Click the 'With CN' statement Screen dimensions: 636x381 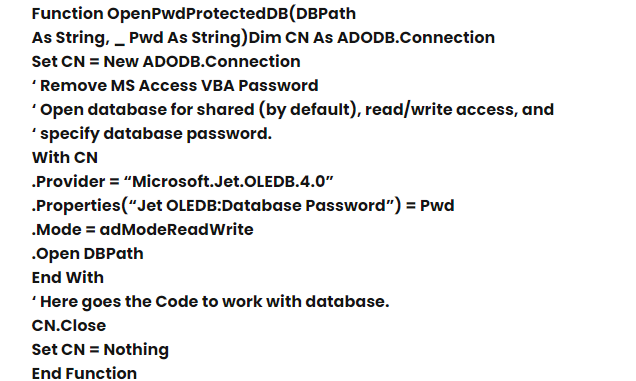tap(64, 157)
